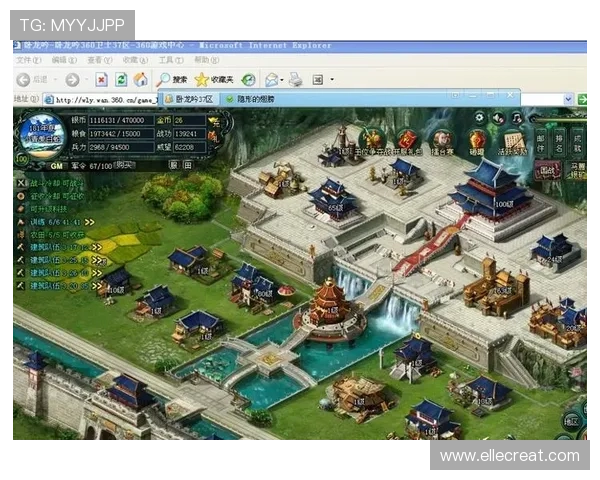The width and height of the screenshot is (600, 480).
Task: Click inside the address bar URL field
Action: [x=100, y=100]
